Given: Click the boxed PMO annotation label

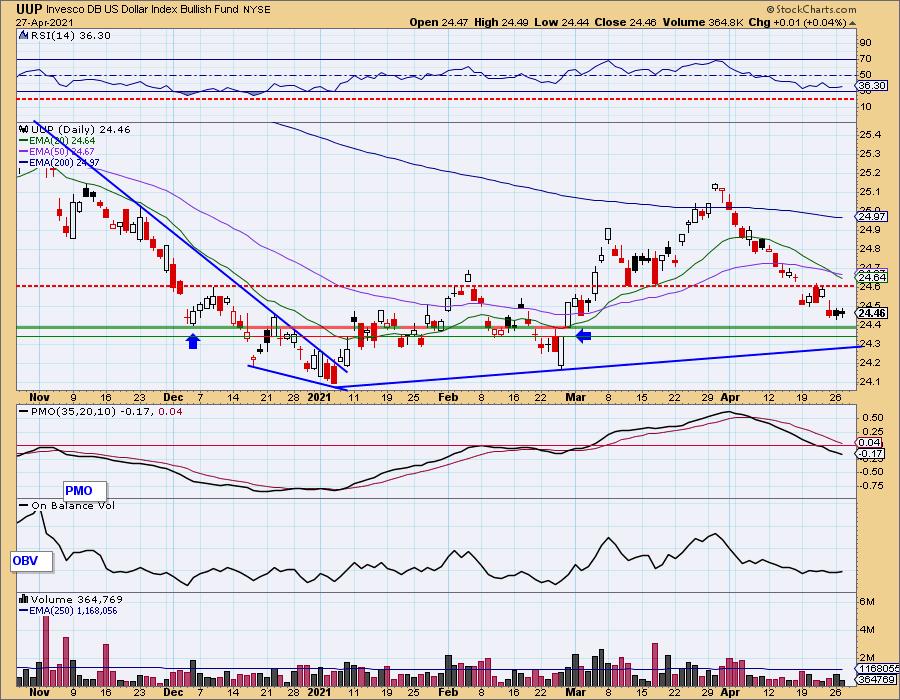Looking at the screenshot, I should click(x=85, y=491).
